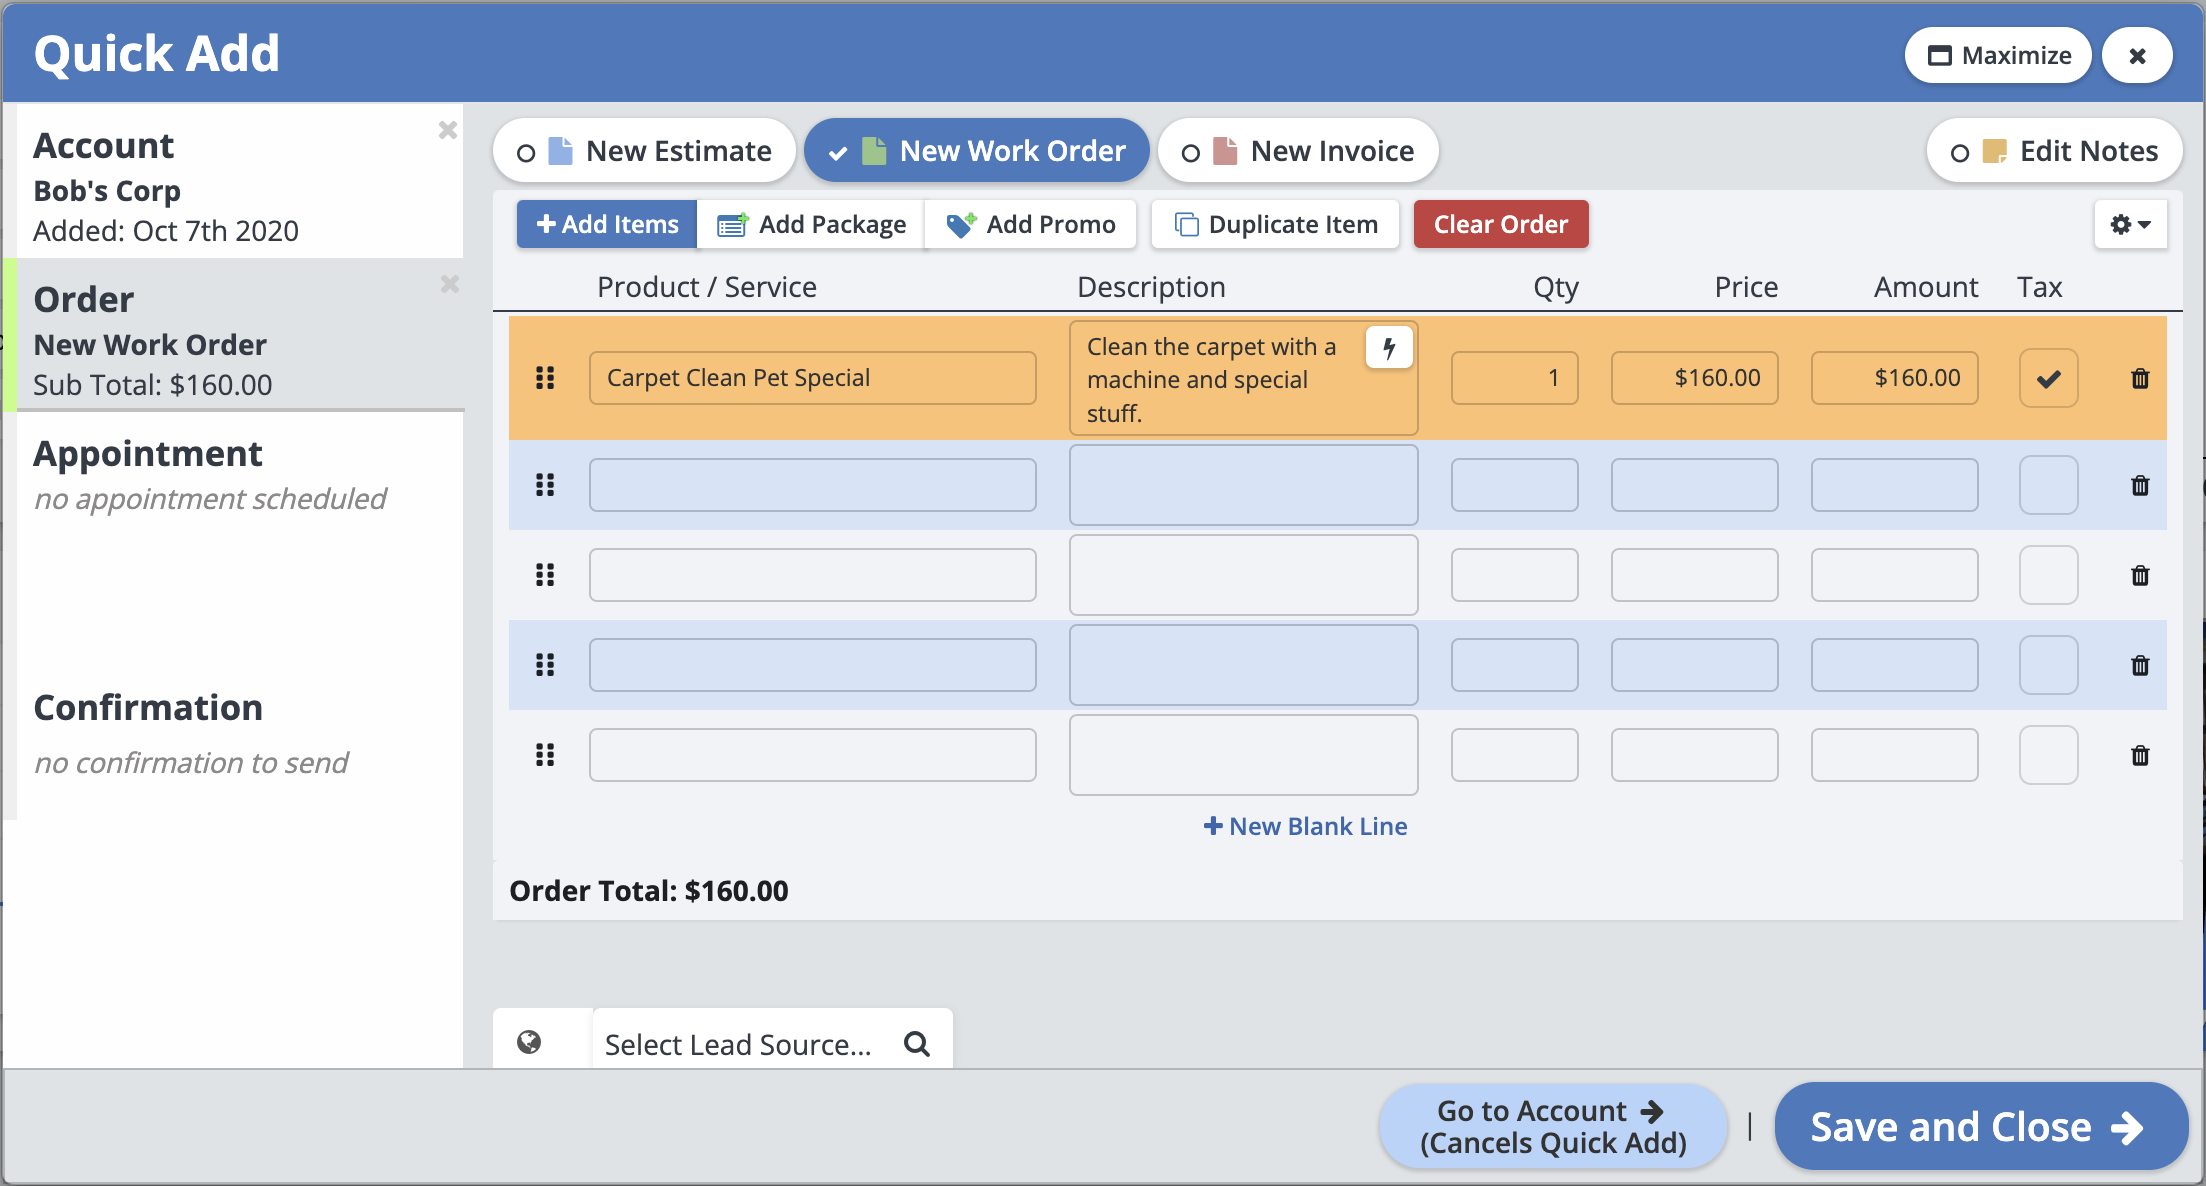Click the drag handle on the first item row

tap(545, 378)
